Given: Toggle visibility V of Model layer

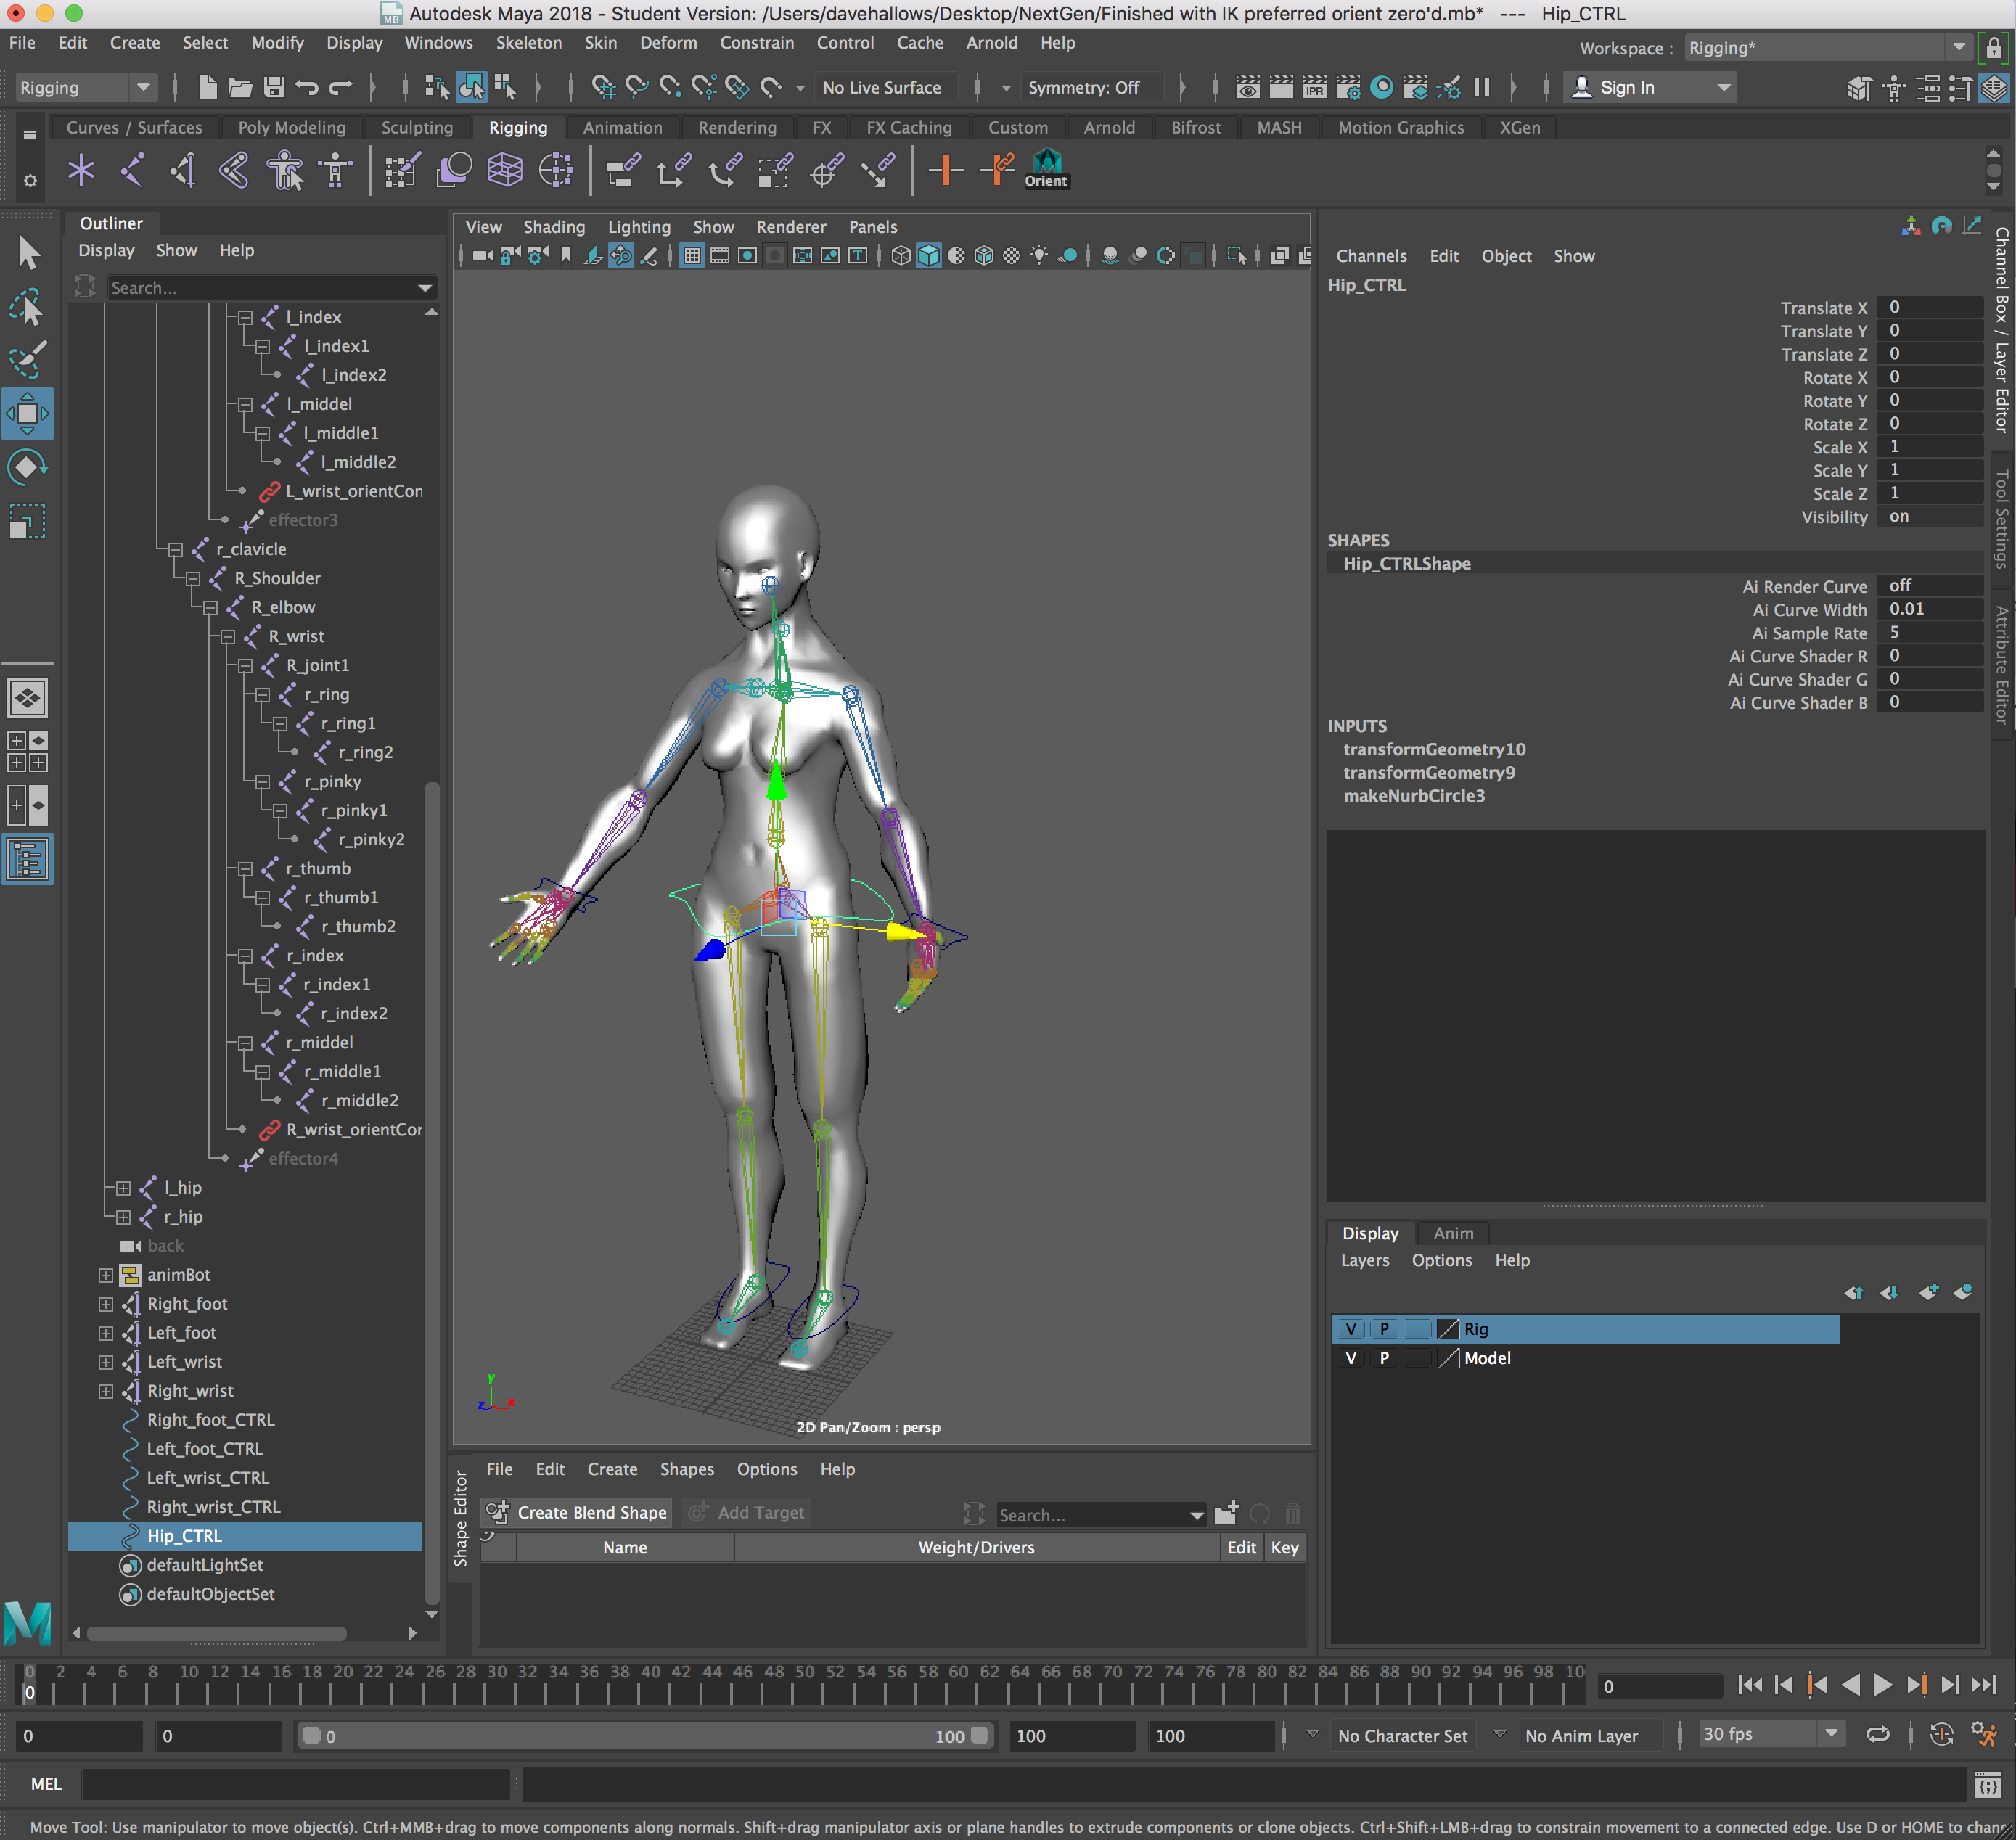Looking at the screenshot, I should tap(1351, 1358).
